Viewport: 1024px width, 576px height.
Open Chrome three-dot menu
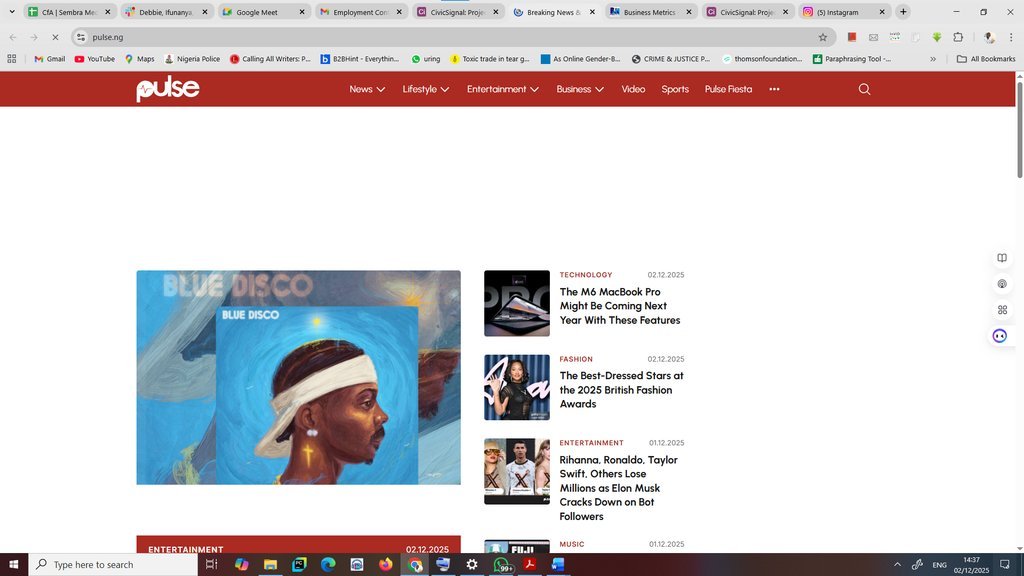[1011, 37]
